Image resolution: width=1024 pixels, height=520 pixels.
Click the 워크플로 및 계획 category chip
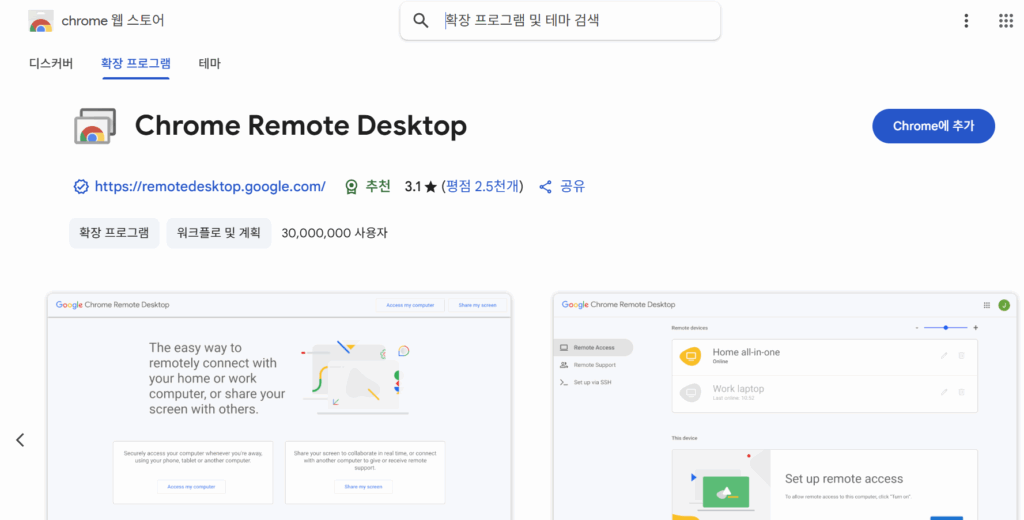click(219, 233)
